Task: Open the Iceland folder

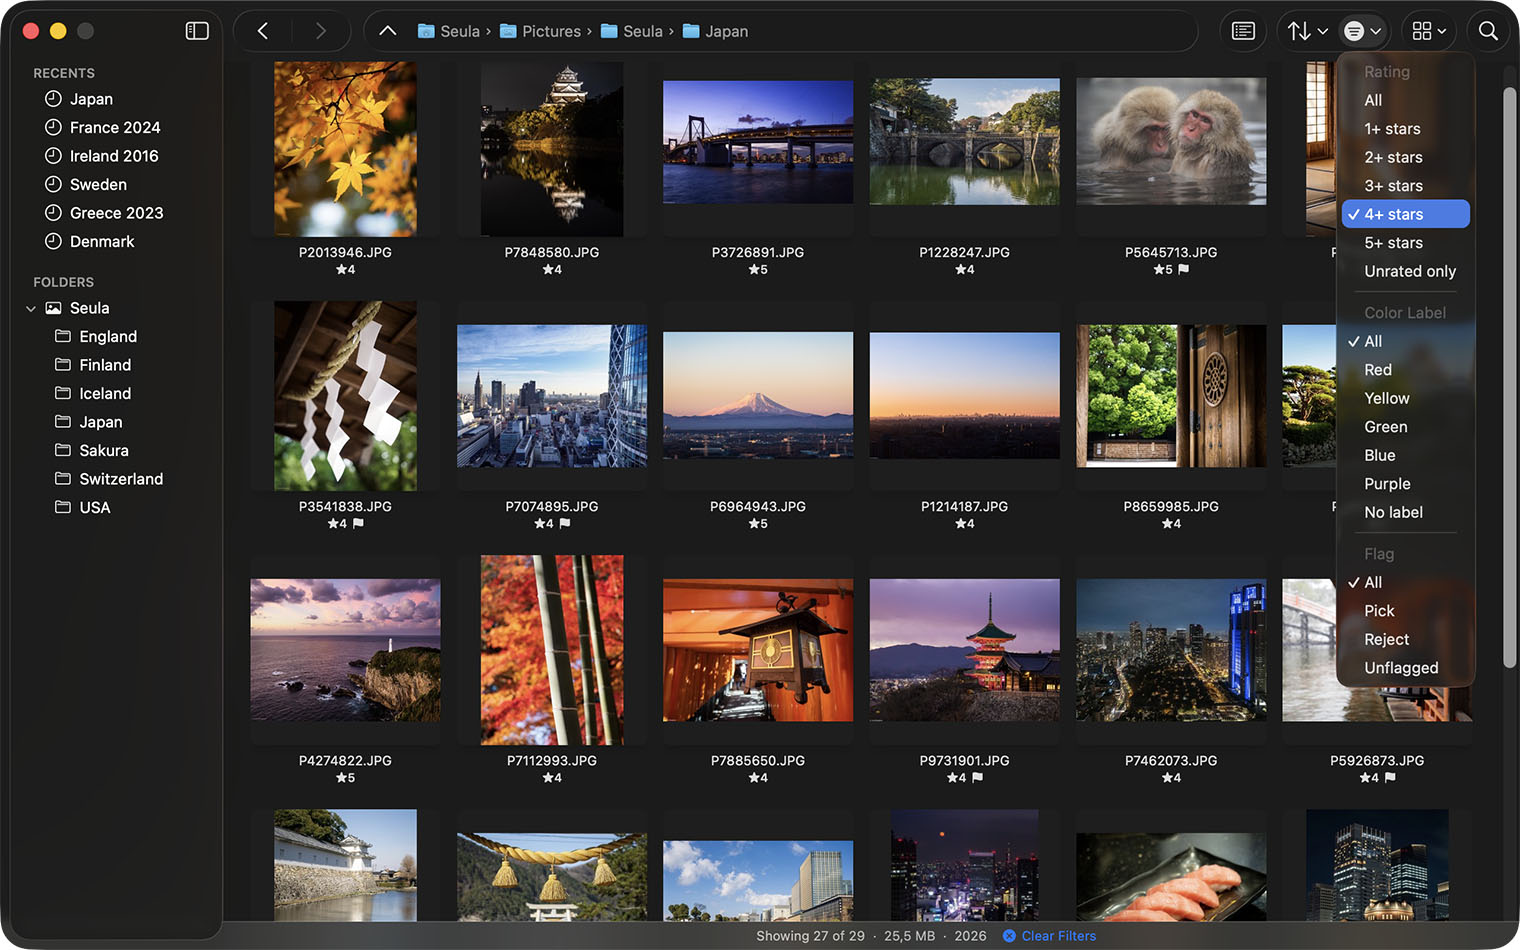Action: [x=105, y=393]
